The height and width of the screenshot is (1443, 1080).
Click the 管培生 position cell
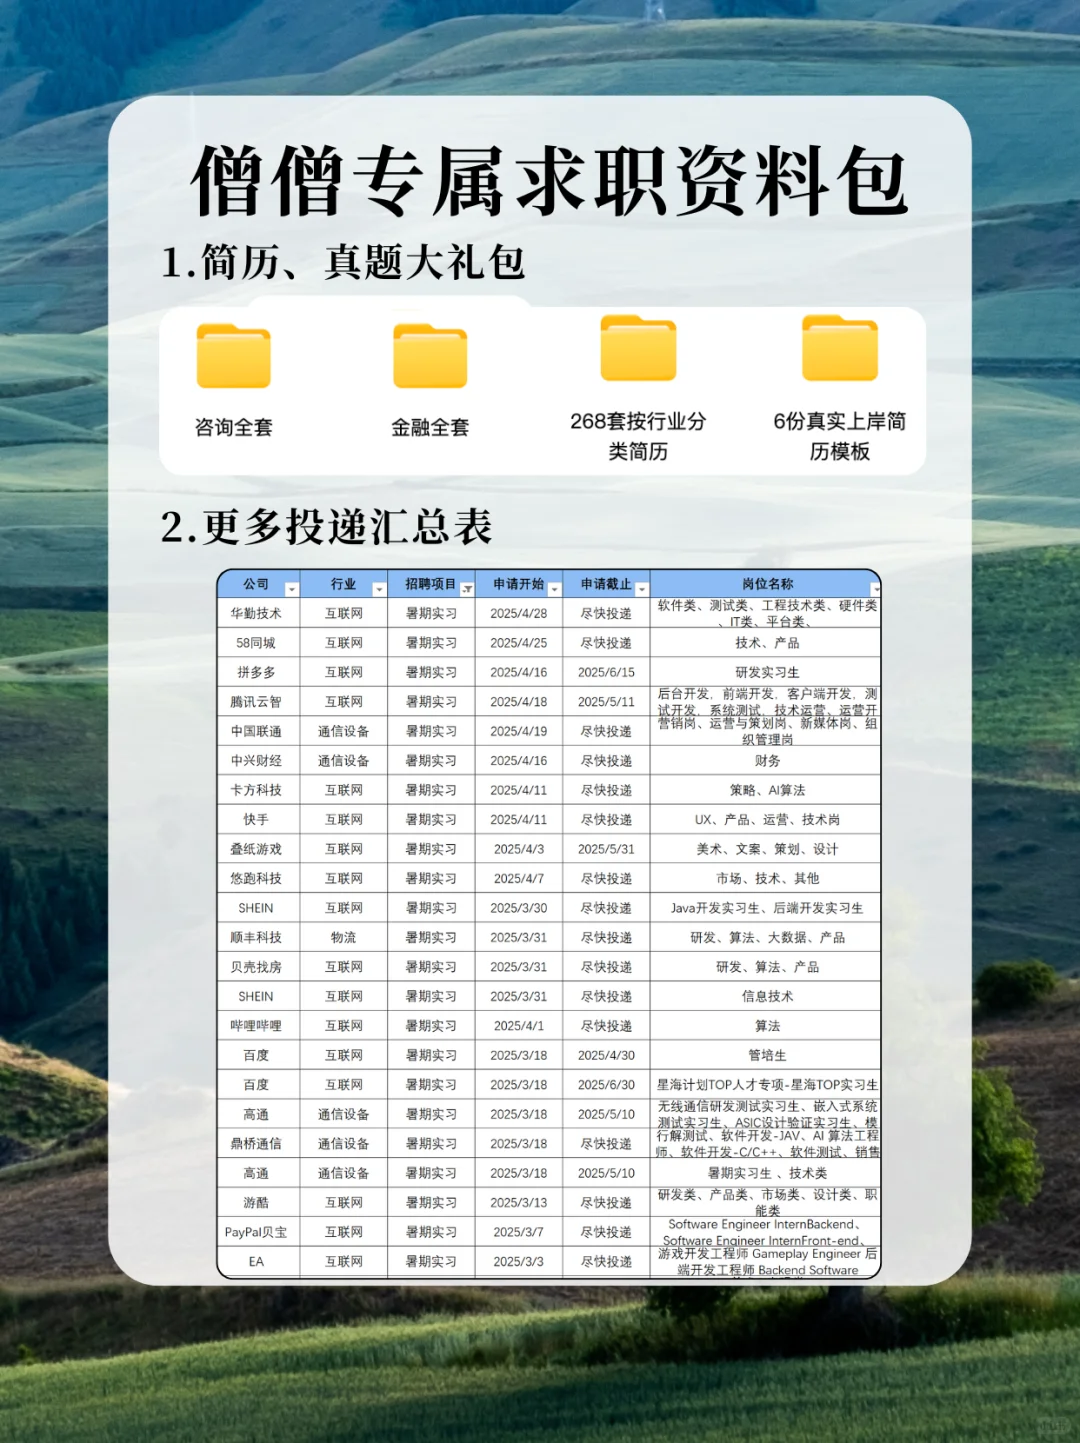pyautogui.click(x=767, y=1056)
